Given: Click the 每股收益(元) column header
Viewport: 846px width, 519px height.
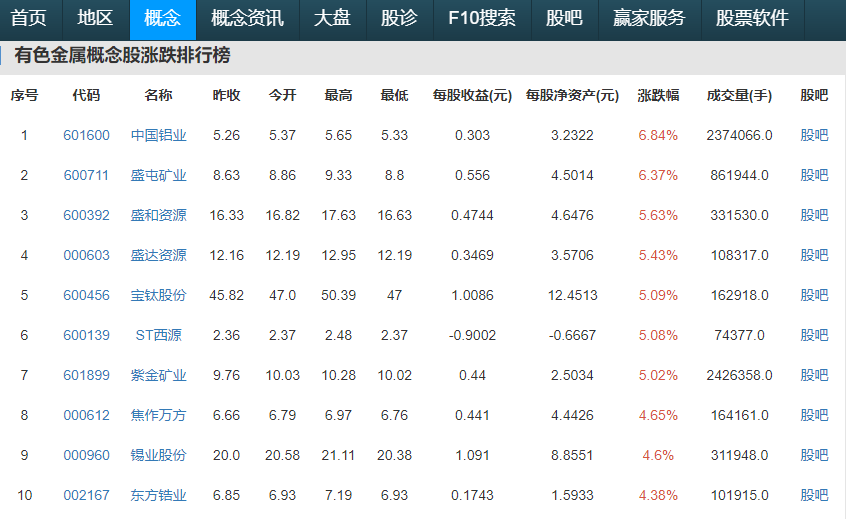Looking at the screenshot, I should (472, 95).
